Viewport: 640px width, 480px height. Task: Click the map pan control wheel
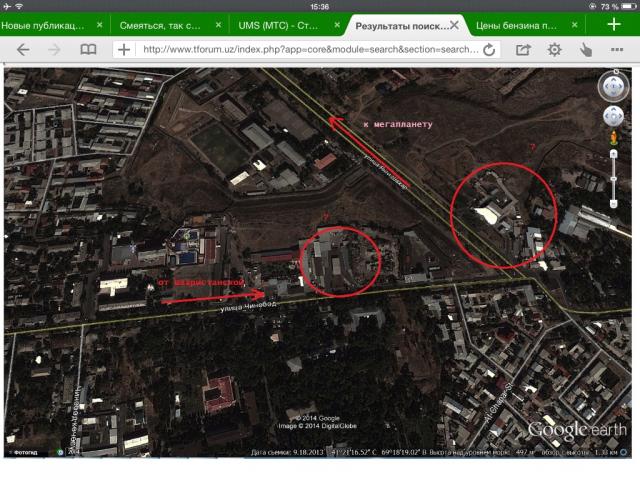[x=613, y=116]
